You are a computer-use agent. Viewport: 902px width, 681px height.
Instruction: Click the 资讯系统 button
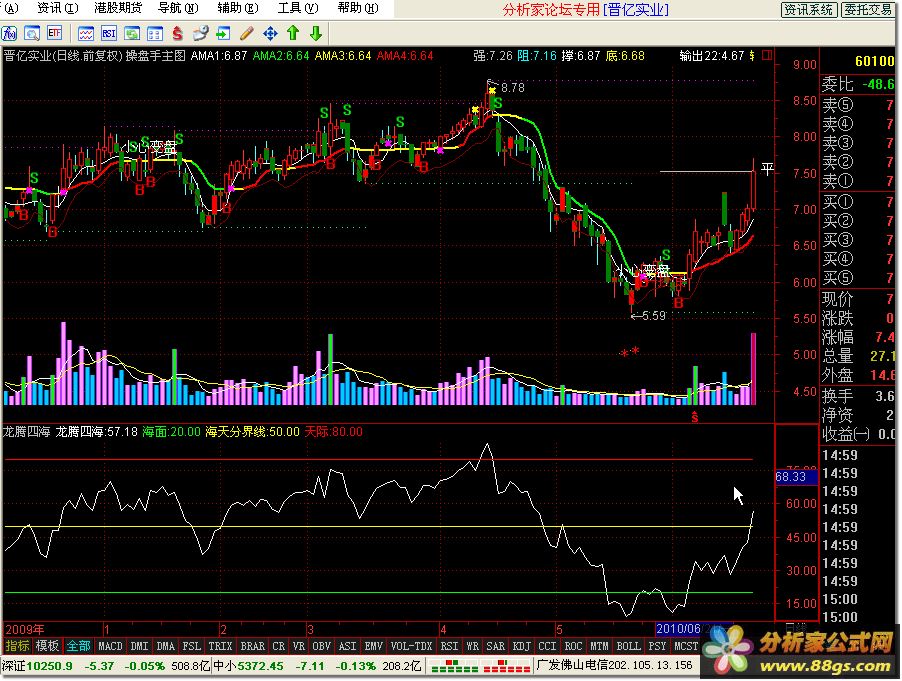[809, 9]
